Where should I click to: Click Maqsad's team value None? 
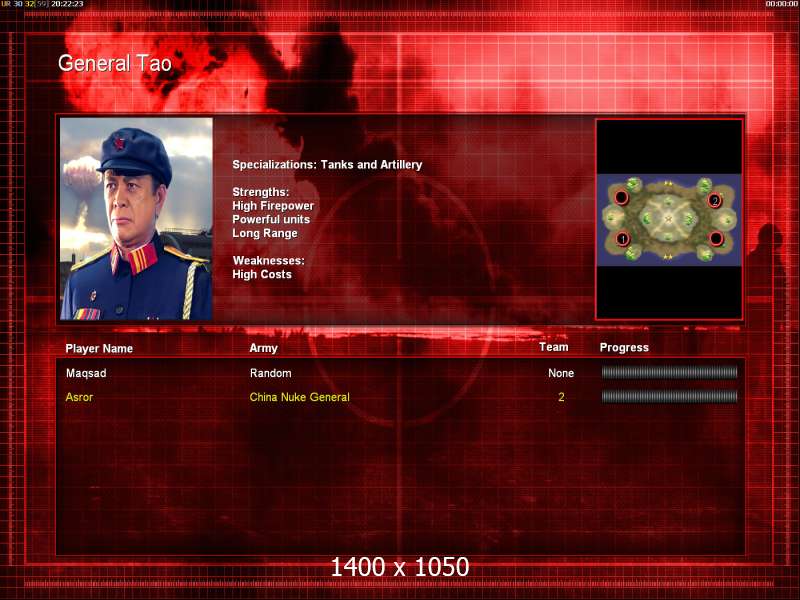pos(561,373)
